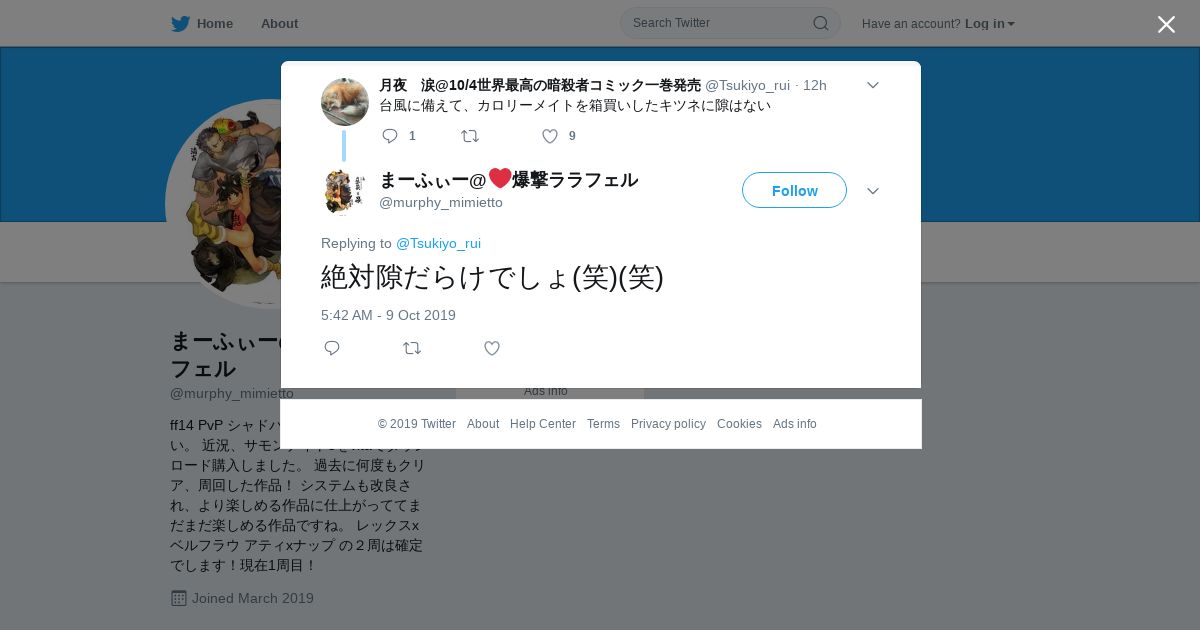Open the Privacy policy footer link

coord(668,424)
